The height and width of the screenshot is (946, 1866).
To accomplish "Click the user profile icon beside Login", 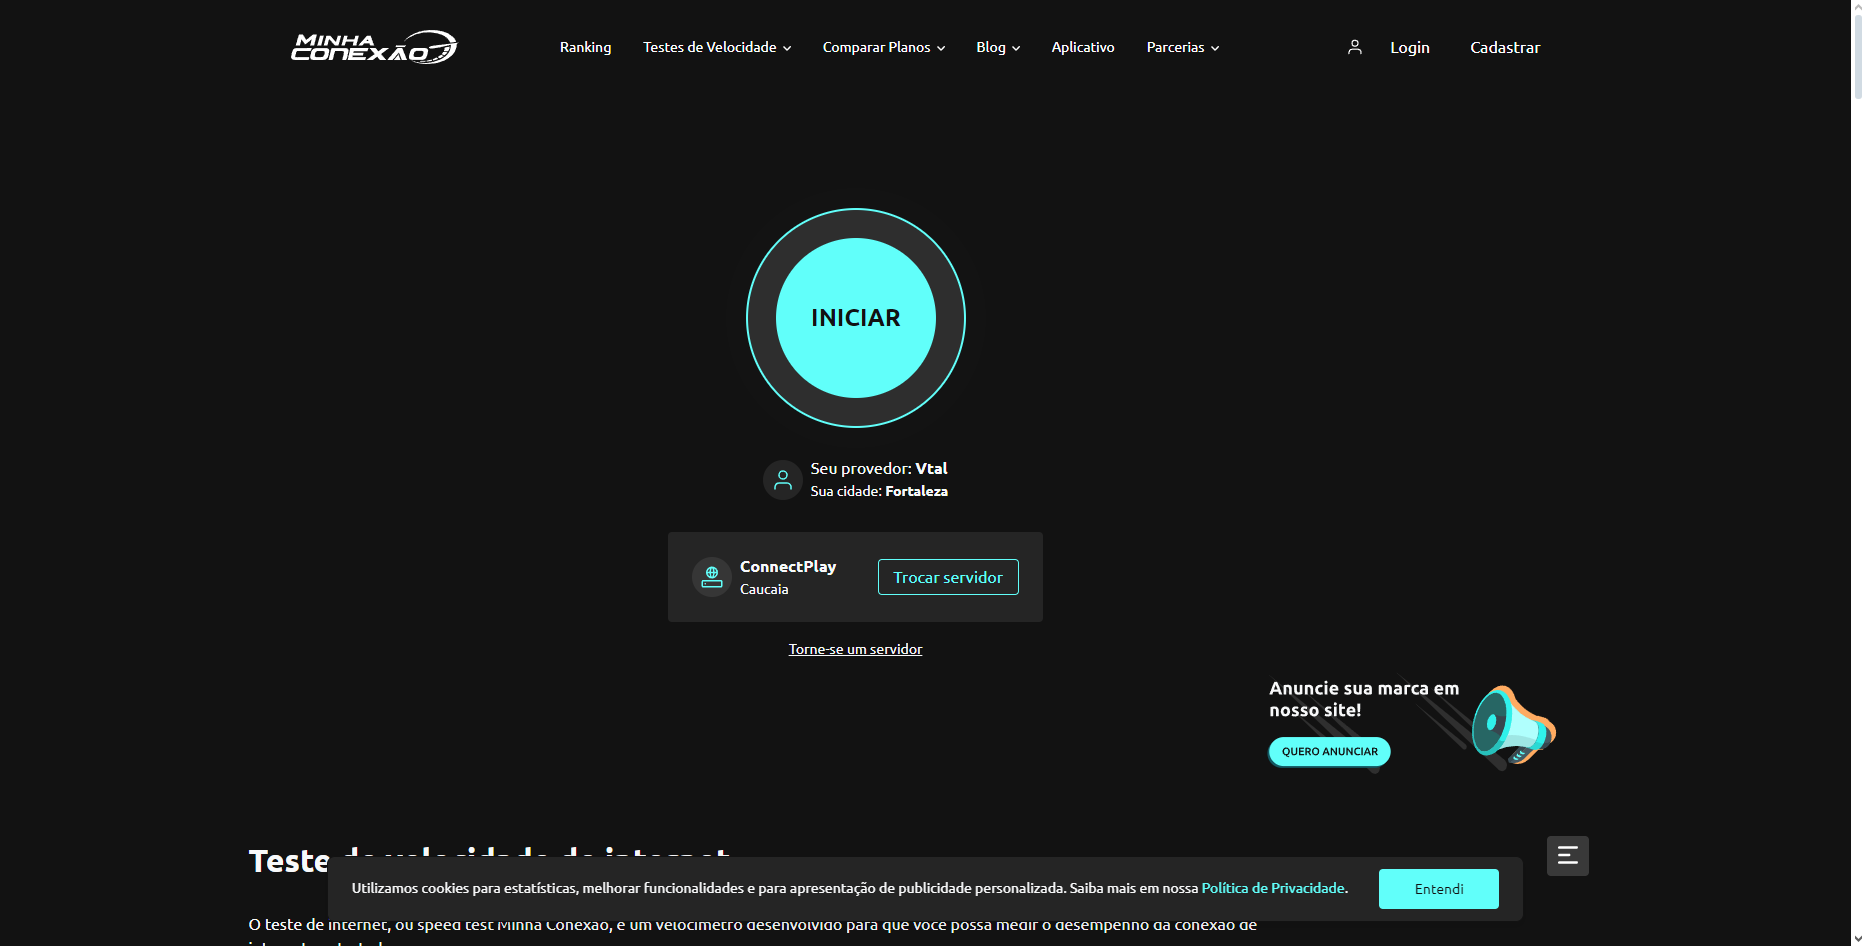I will pyautogui.click(x=1355, y=47).
